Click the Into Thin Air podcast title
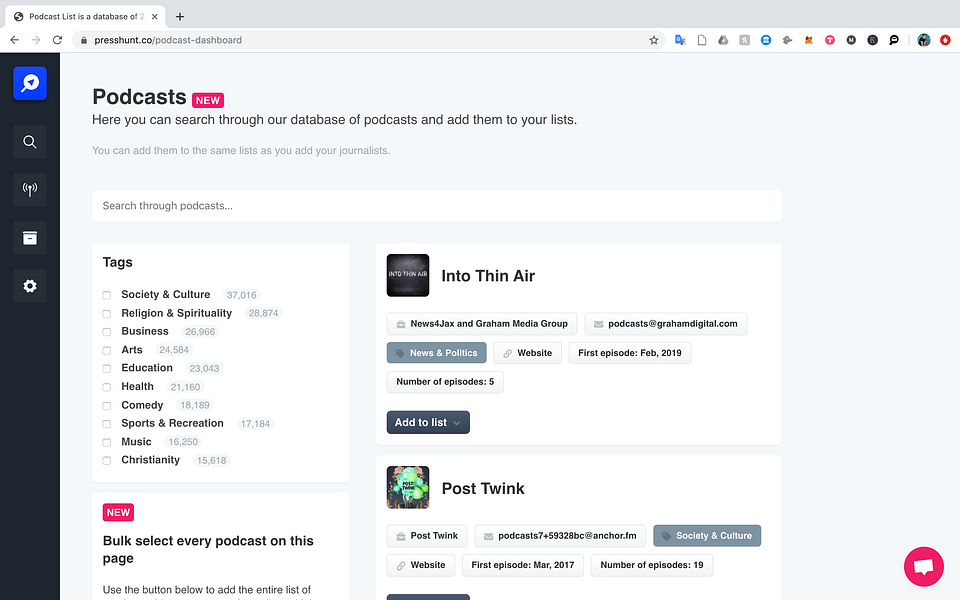The height and width of the screenshot is (600, 960). (488, 276)
